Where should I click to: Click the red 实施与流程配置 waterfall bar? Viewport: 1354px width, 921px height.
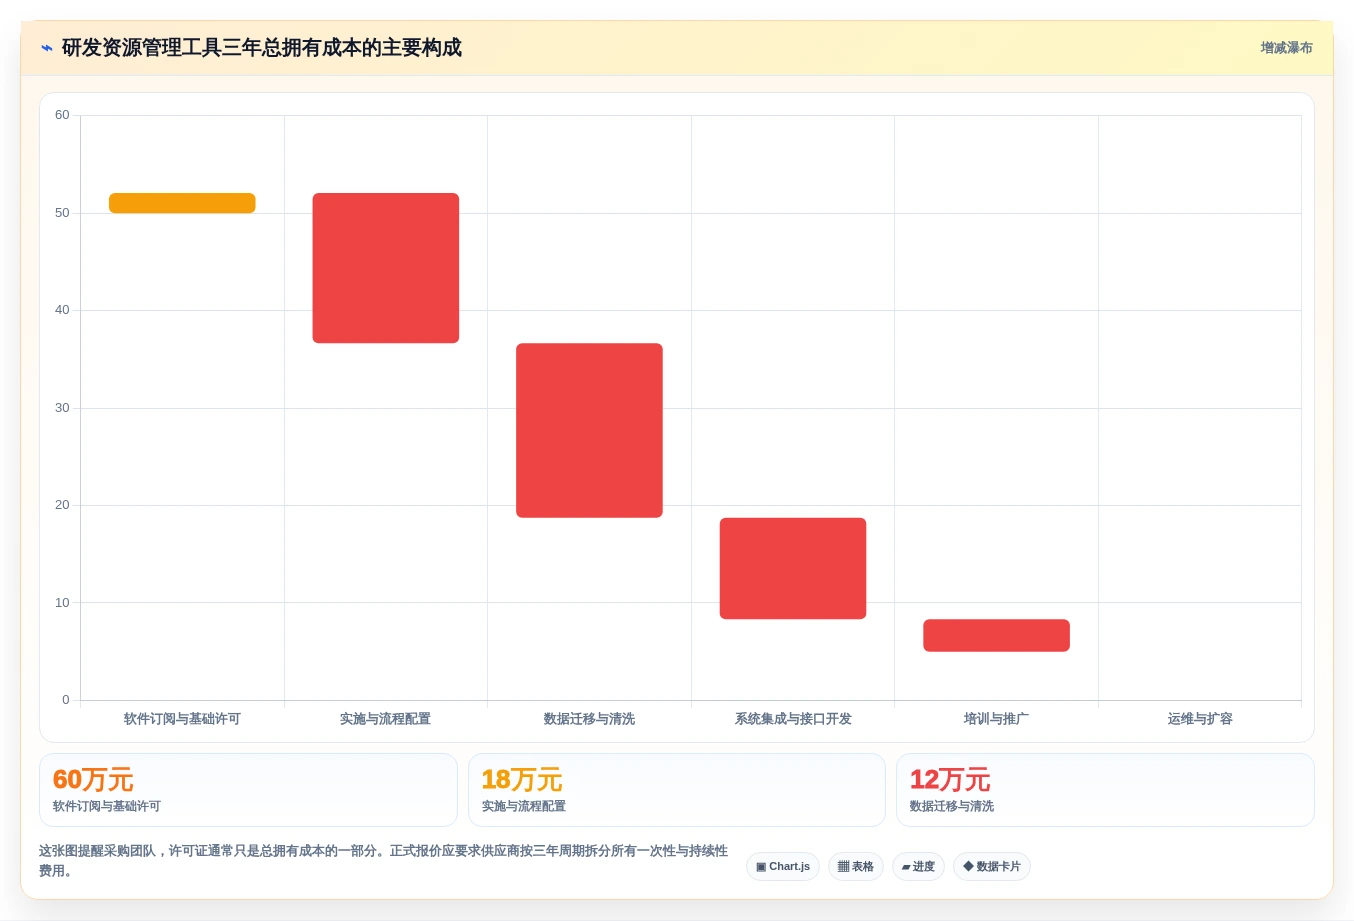coord(386,268)
